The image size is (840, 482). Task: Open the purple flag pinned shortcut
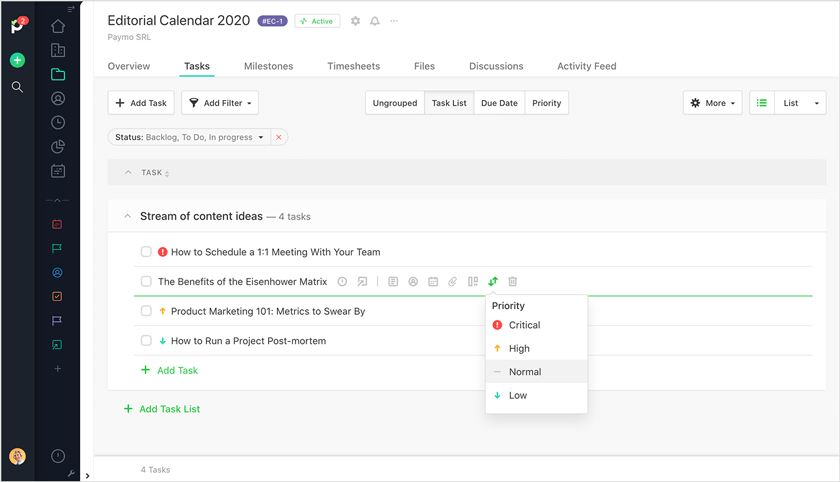click(57, 320)
